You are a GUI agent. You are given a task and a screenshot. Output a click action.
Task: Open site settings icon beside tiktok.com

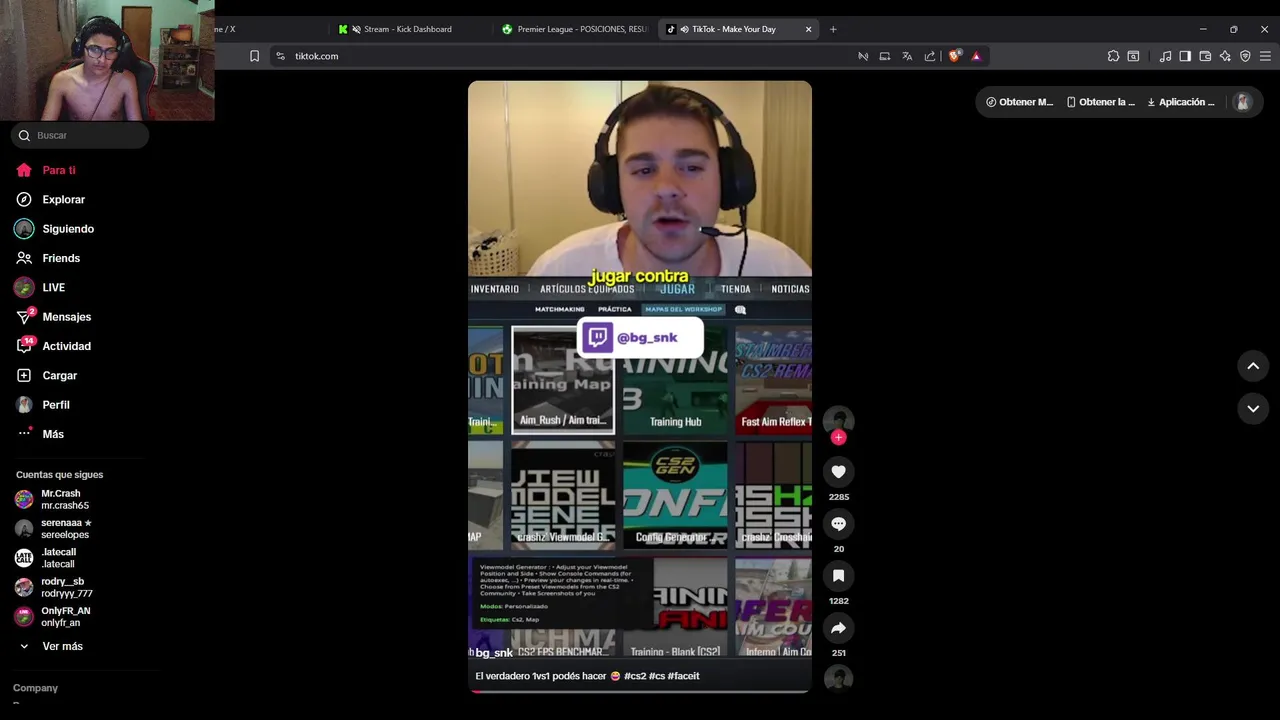280,56
